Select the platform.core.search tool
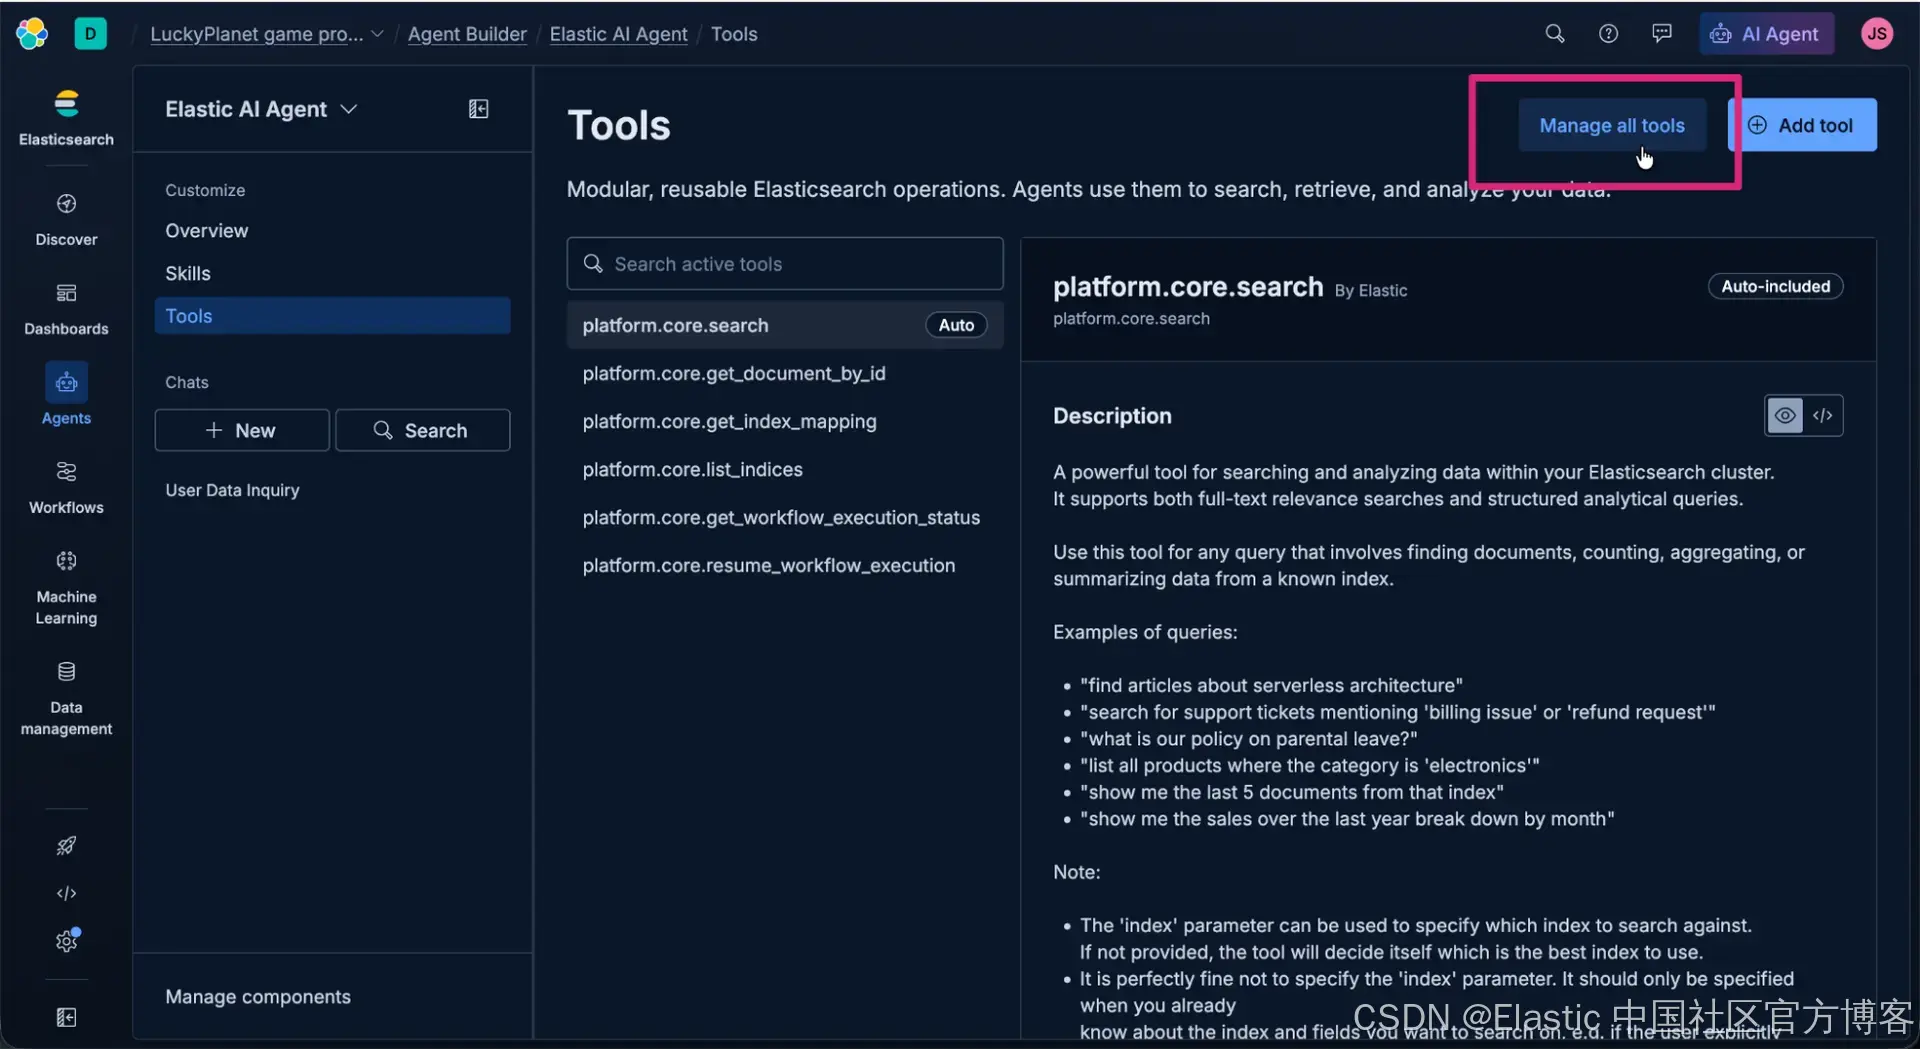Viewport: 1920px width, 1050px height. pos(785,326)
